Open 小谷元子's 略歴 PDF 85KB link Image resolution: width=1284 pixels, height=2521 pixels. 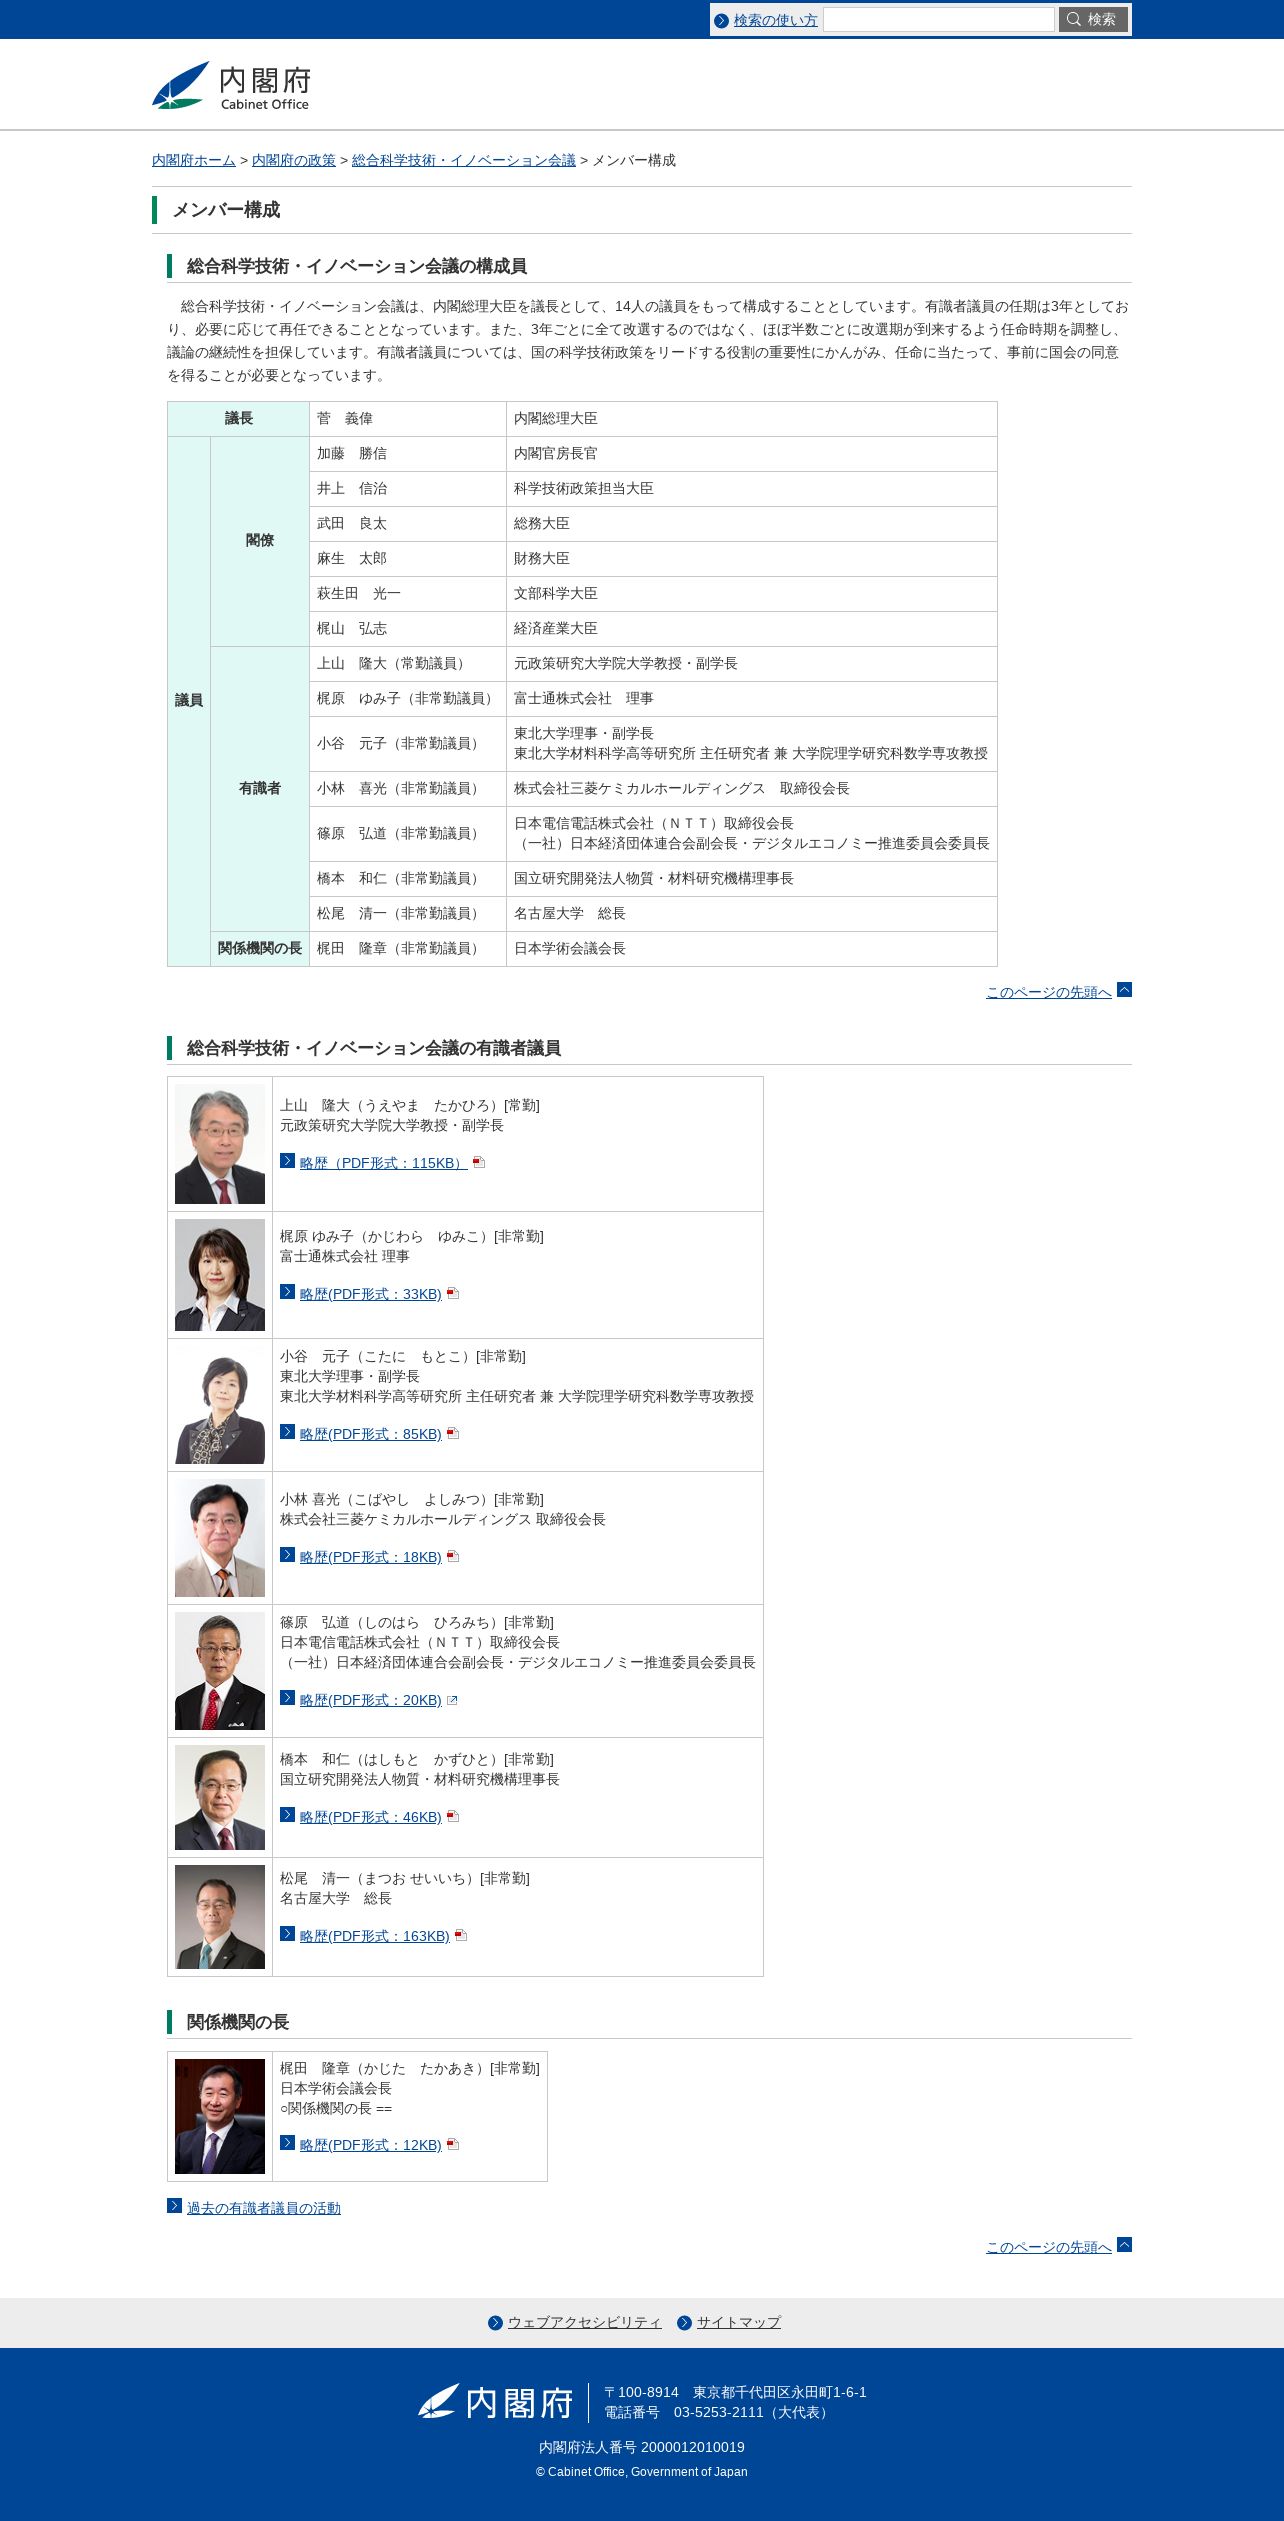370,1434
